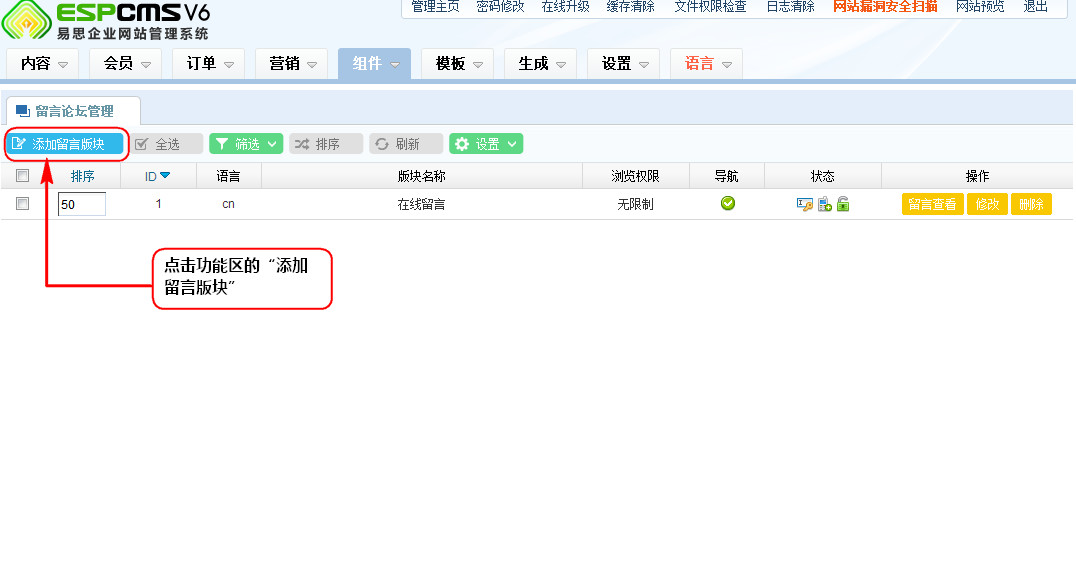Click the green navigation checkmark icon
Image resolution: width=1076 pixels, height=574 pixels.
[x=727, y=204]
